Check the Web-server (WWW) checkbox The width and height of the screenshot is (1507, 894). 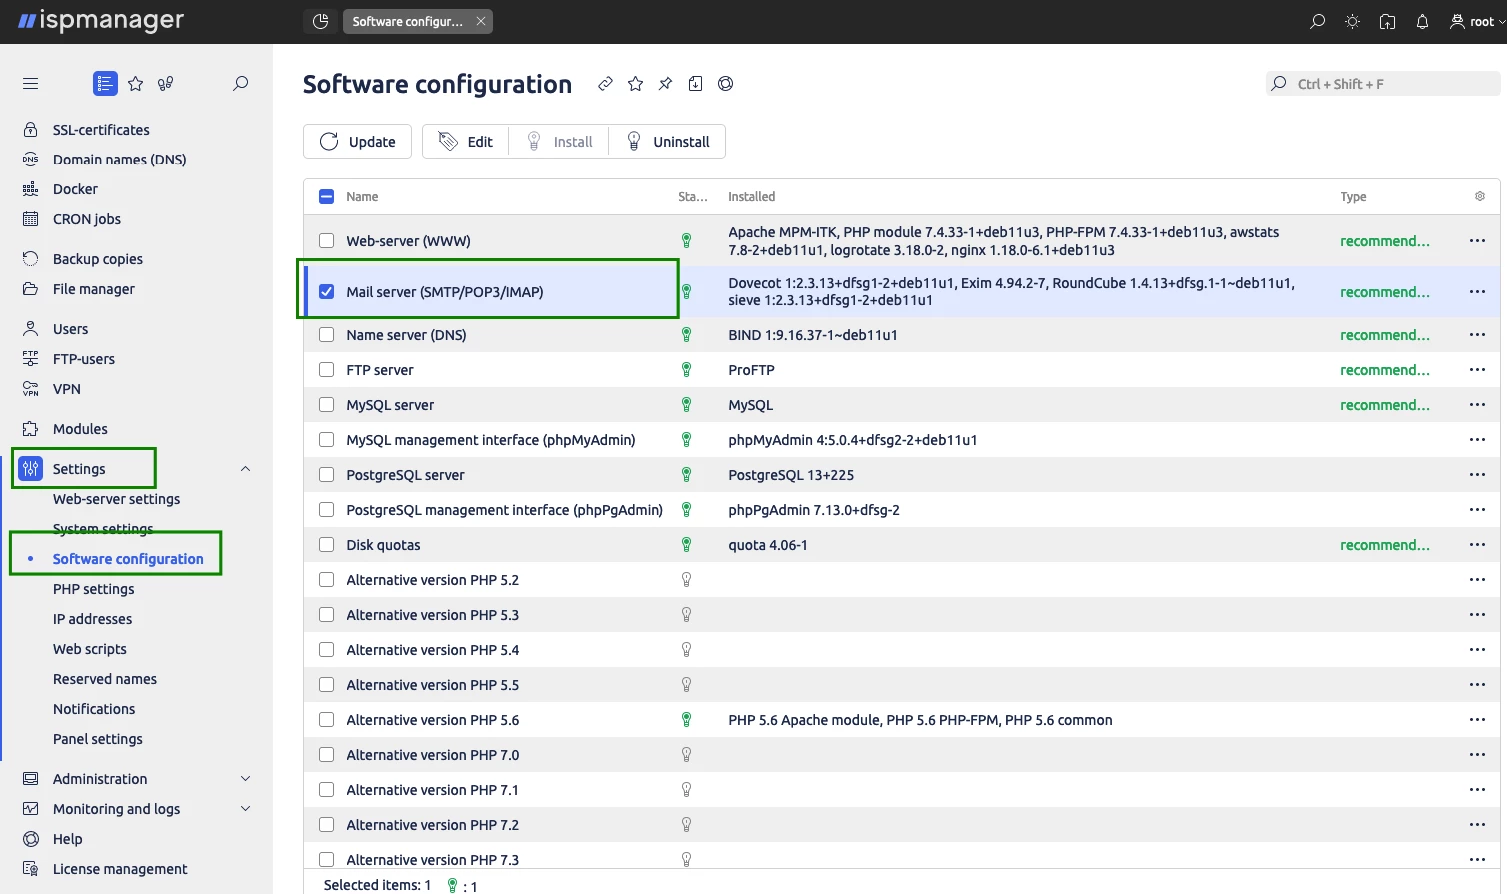(326, 240)
